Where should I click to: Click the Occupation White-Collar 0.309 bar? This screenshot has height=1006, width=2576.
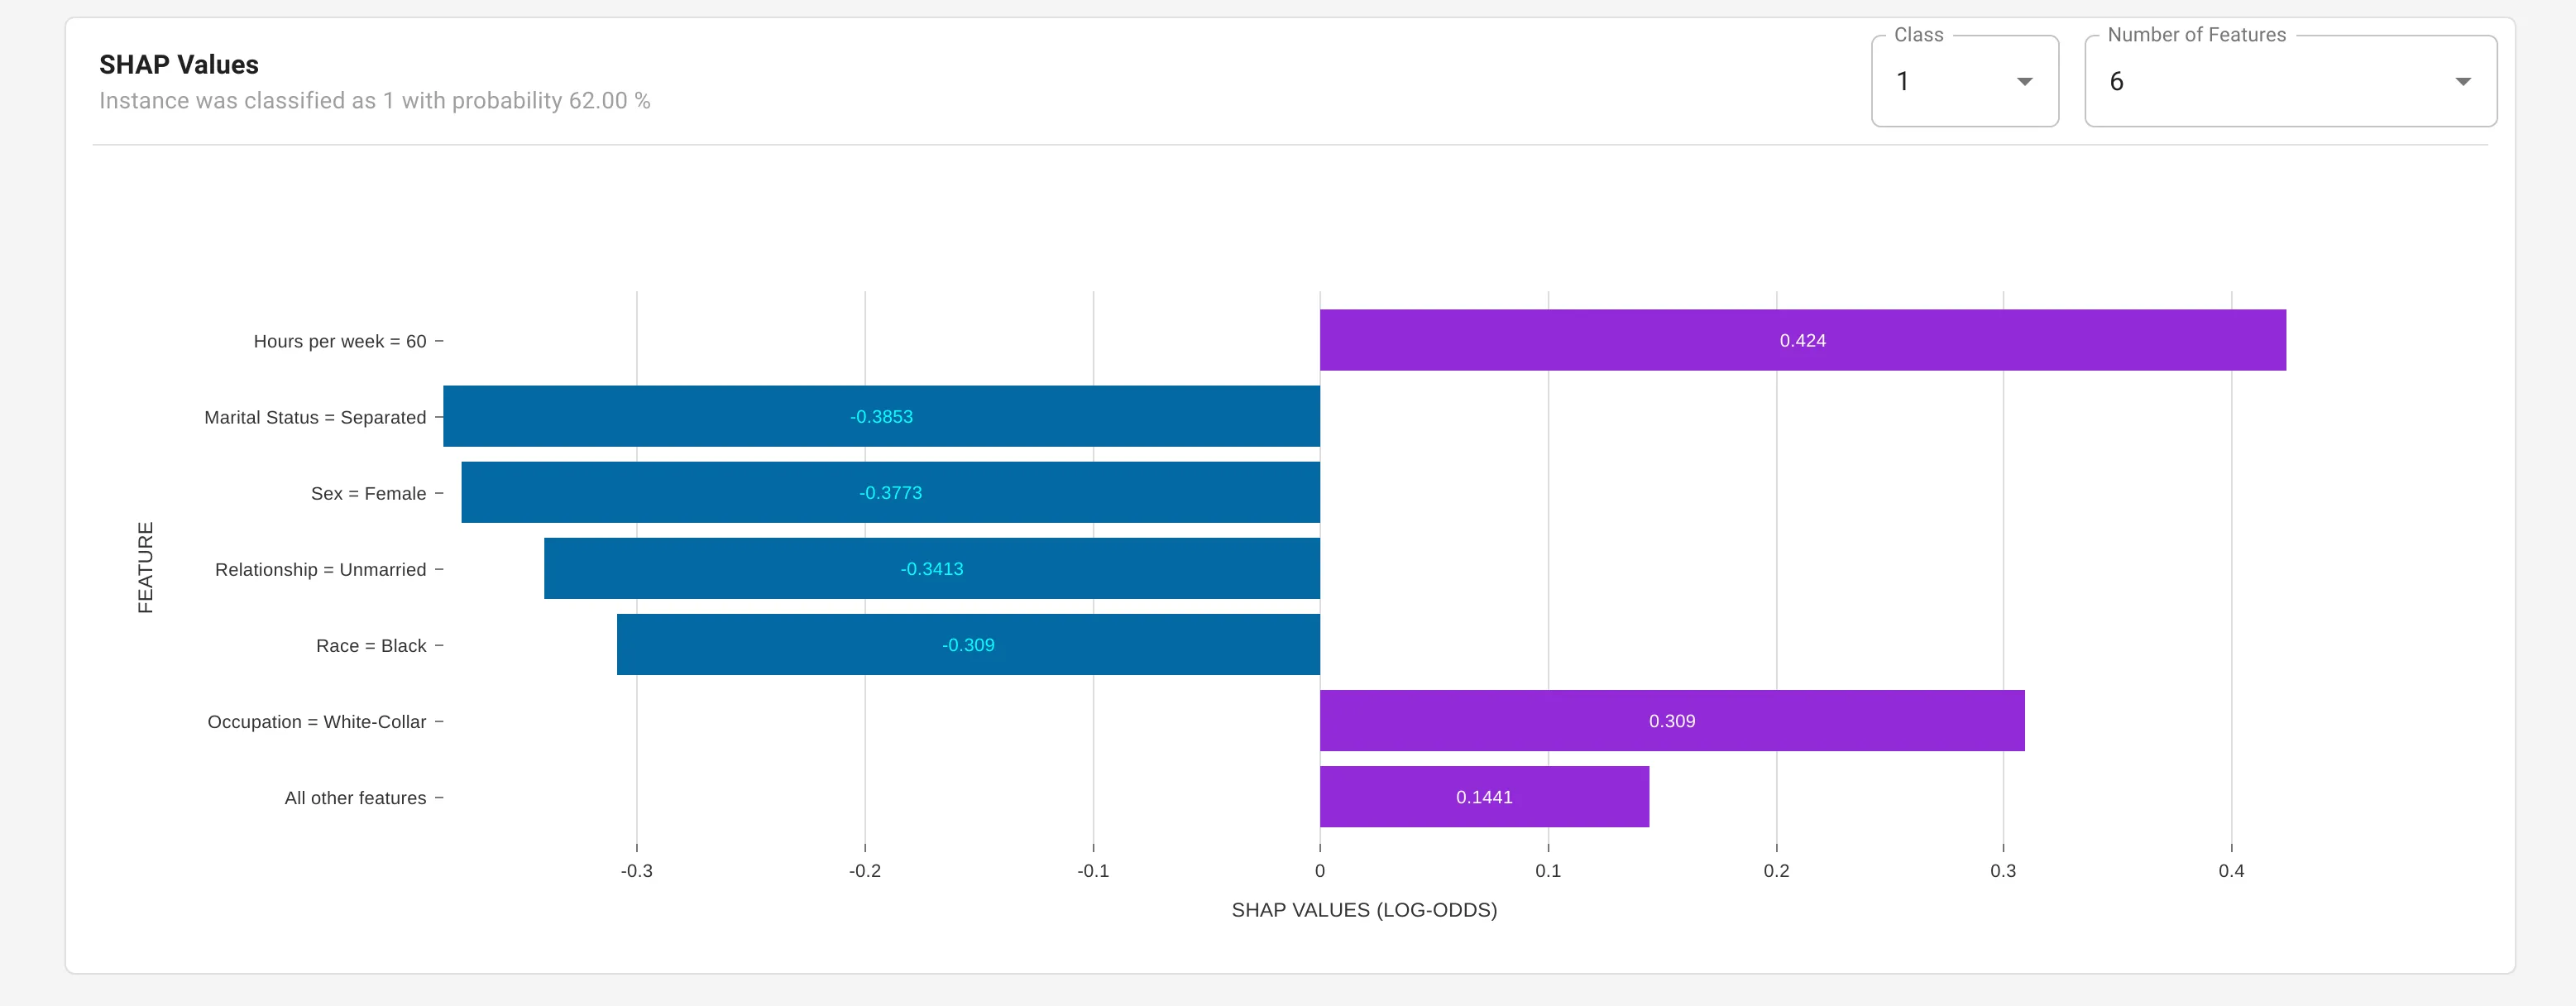click(1672, 720)
